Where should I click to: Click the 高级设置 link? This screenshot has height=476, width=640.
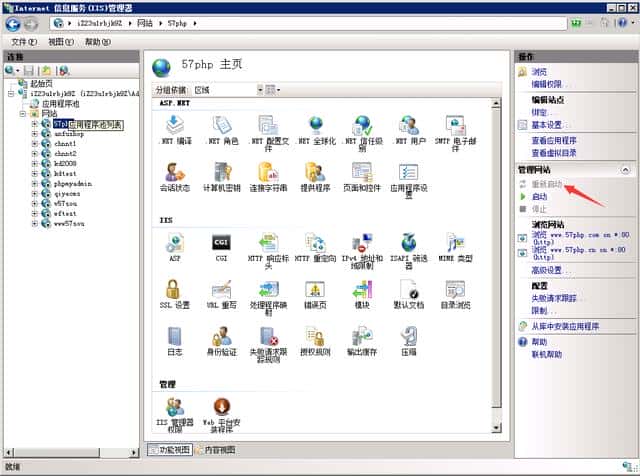tap(549, 270)
